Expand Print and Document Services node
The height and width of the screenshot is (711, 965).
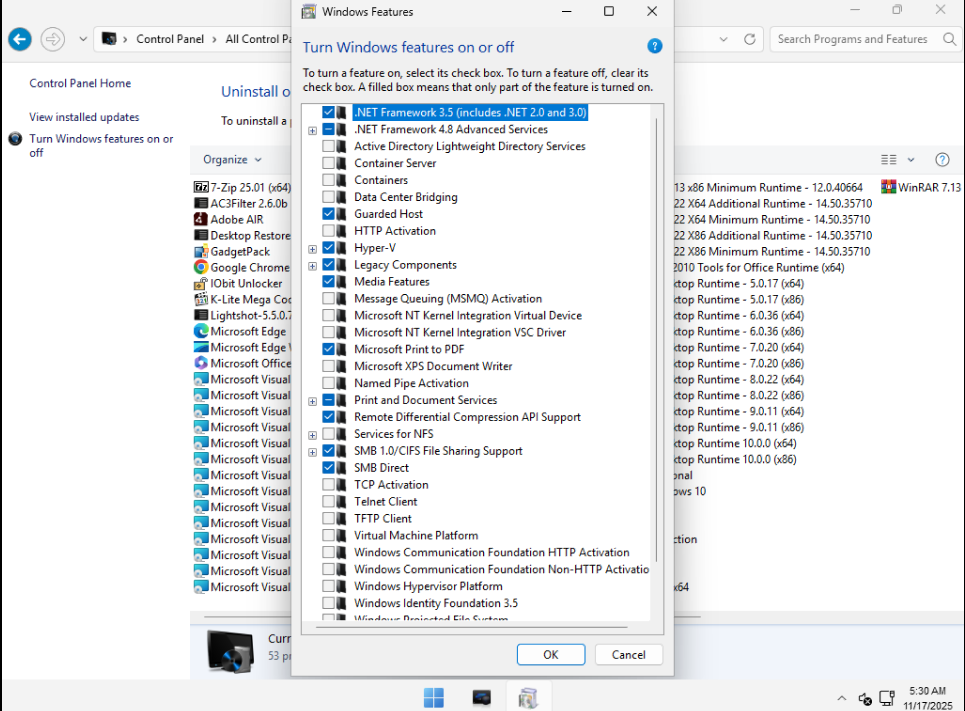(313, 400)
